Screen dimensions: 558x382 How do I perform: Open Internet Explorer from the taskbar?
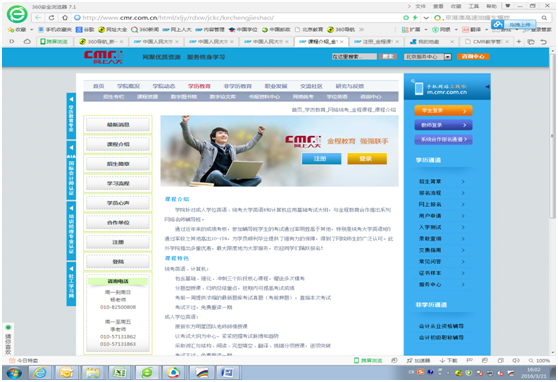pos(40,373)
